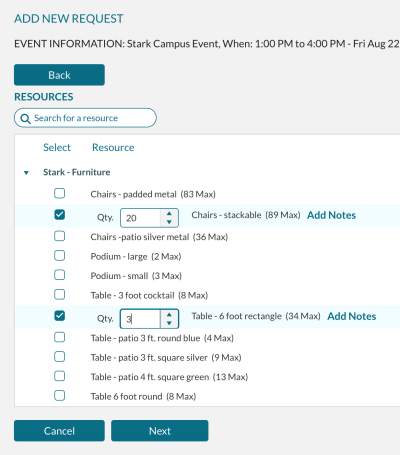Click the EVENT INFORMATION line
400x455 pixels.
[207, 44]
